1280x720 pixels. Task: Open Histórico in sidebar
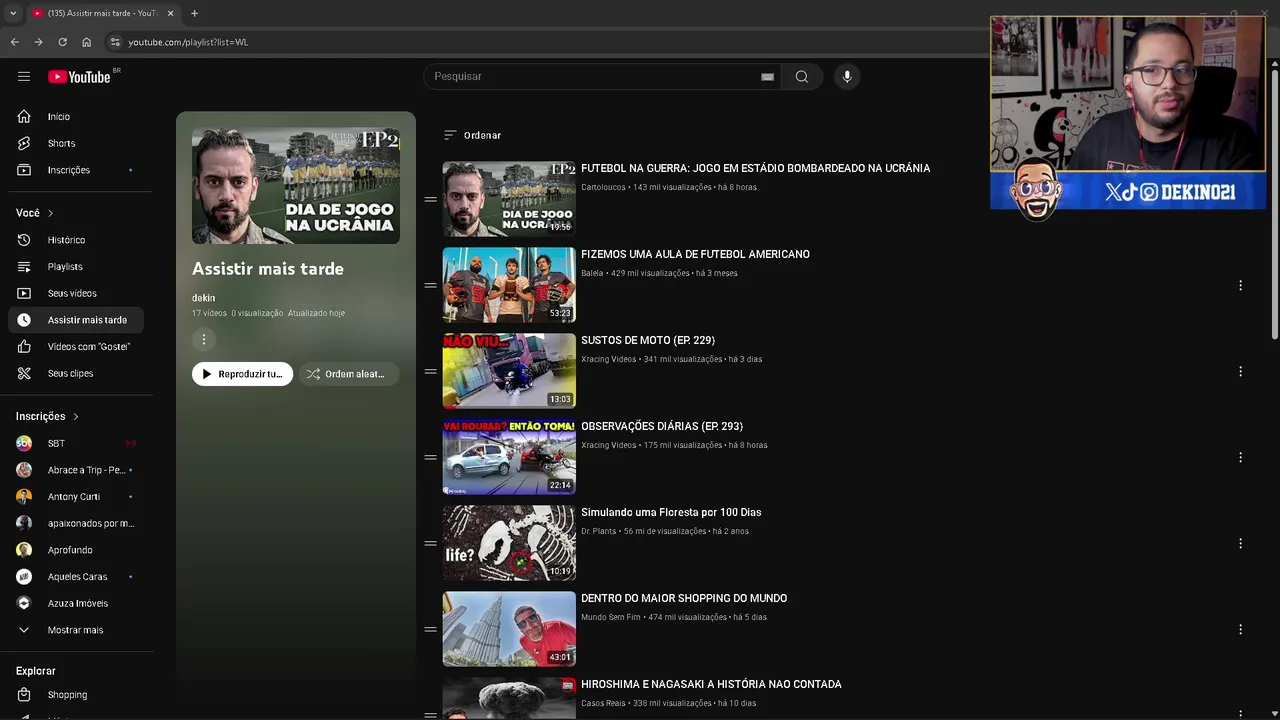point(78,240)
